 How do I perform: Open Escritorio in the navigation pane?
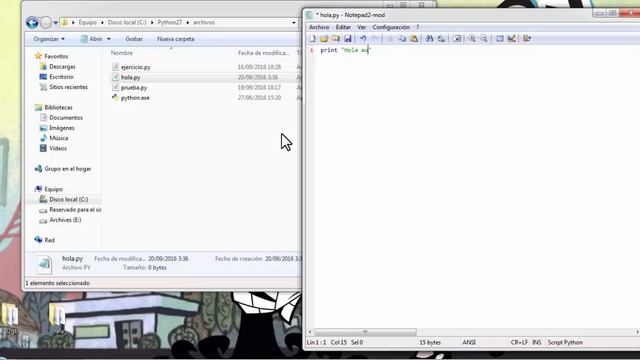[x=61, y=77]
